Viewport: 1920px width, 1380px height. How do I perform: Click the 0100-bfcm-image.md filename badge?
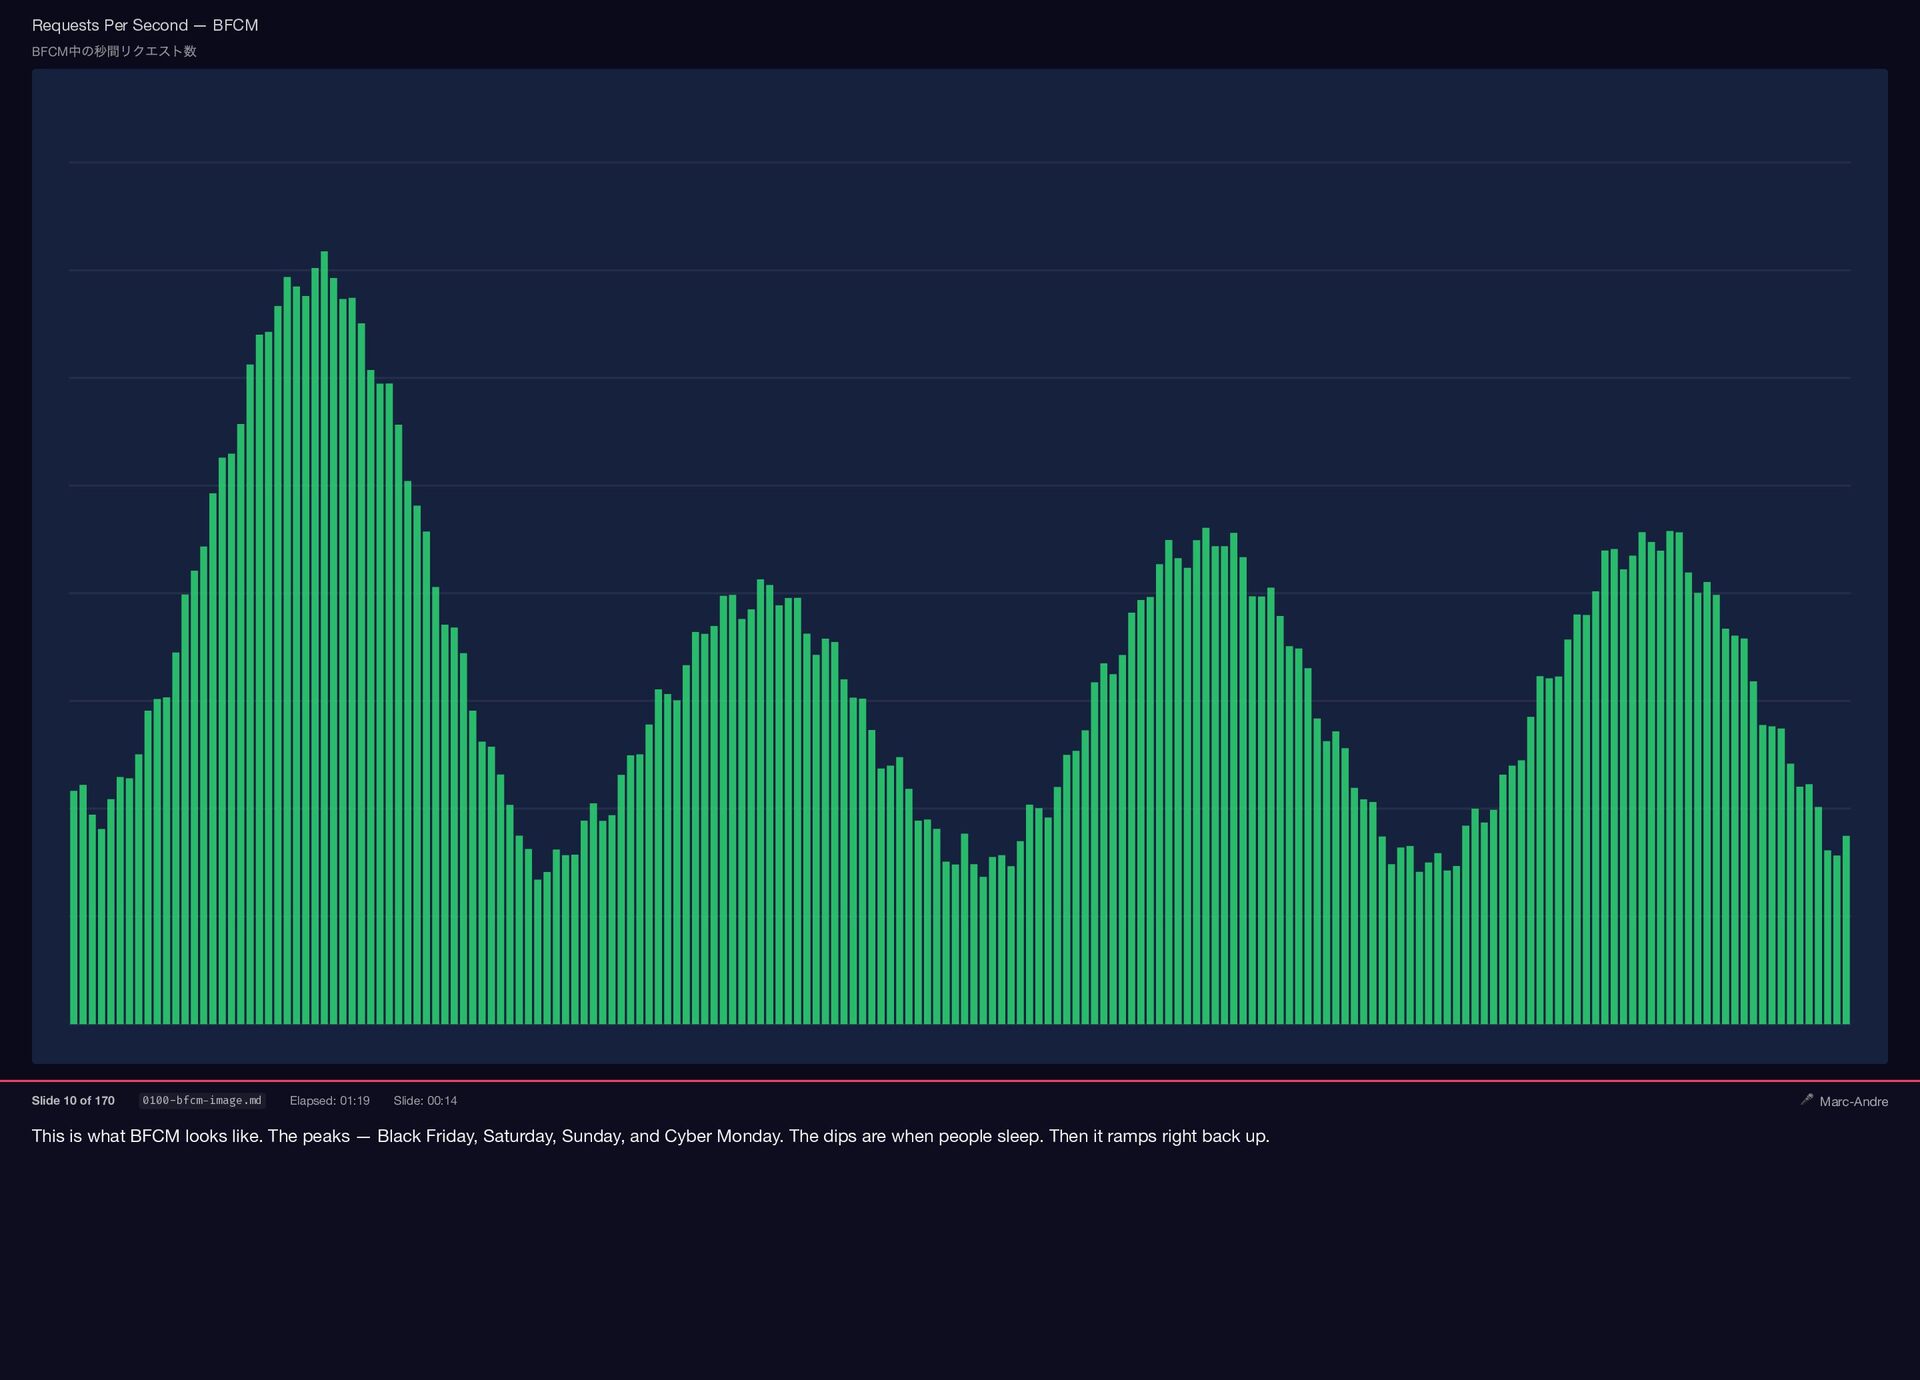(x=201, y=1100)
